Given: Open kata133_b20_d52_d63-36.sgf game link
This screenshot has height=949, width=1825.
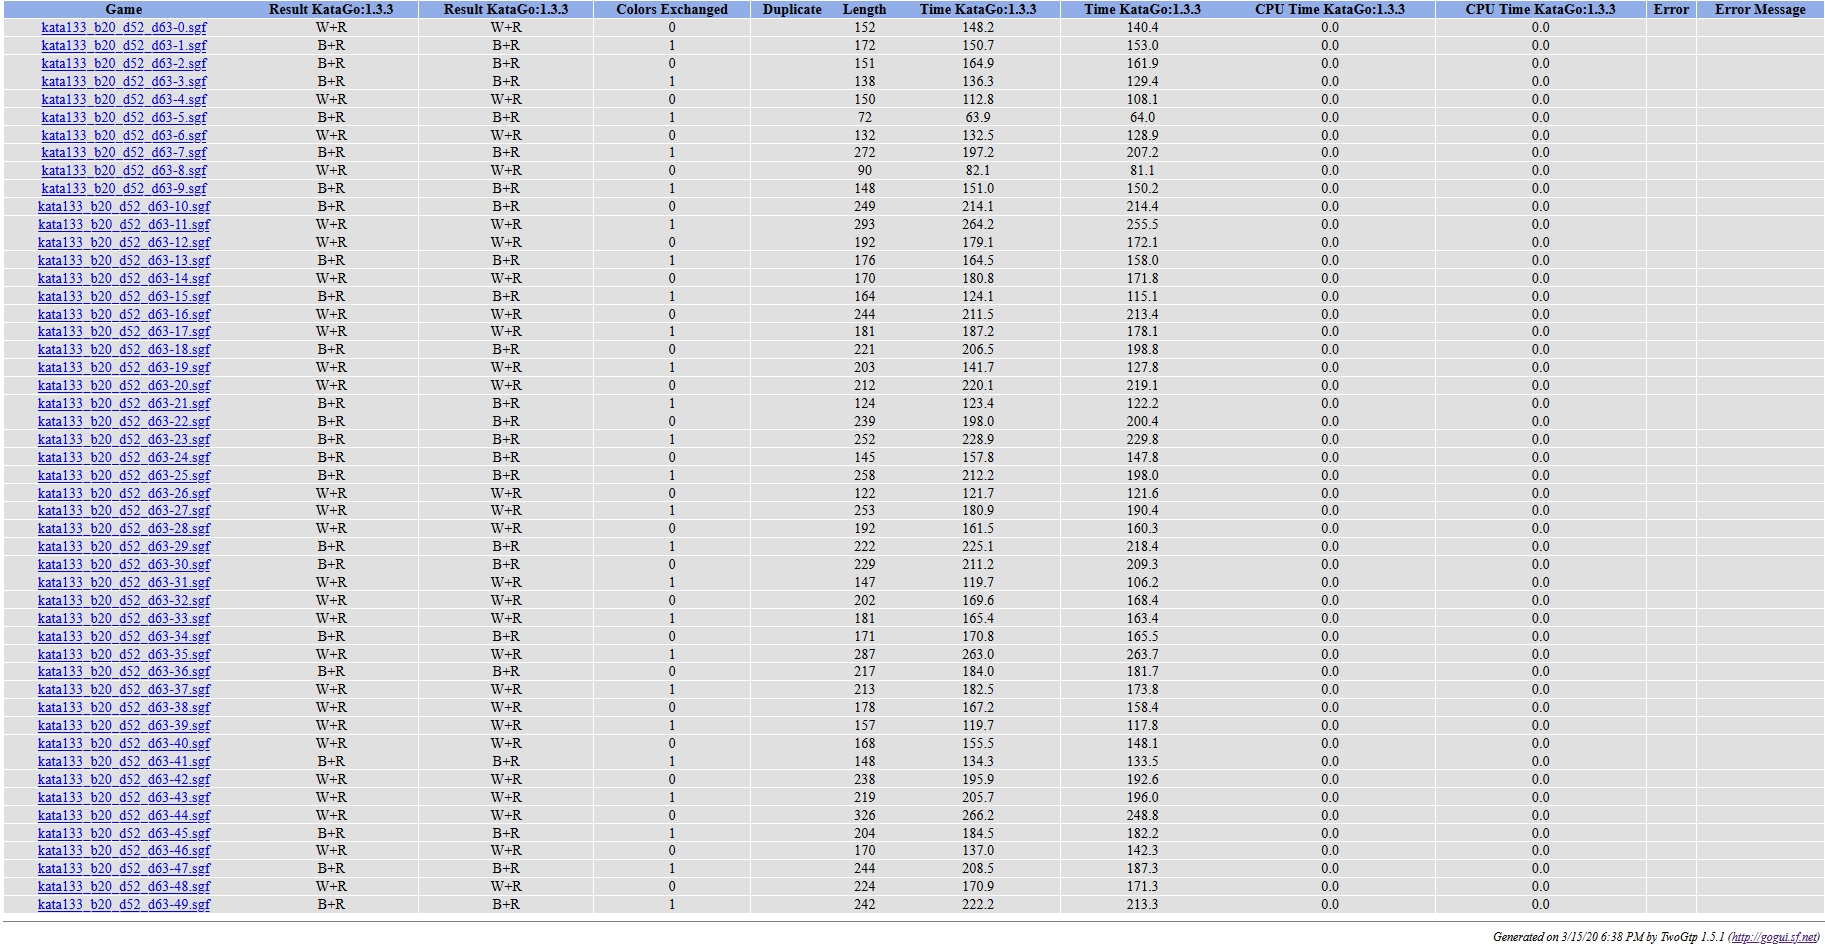Looking at the screenshot, I should click(124, 672).
